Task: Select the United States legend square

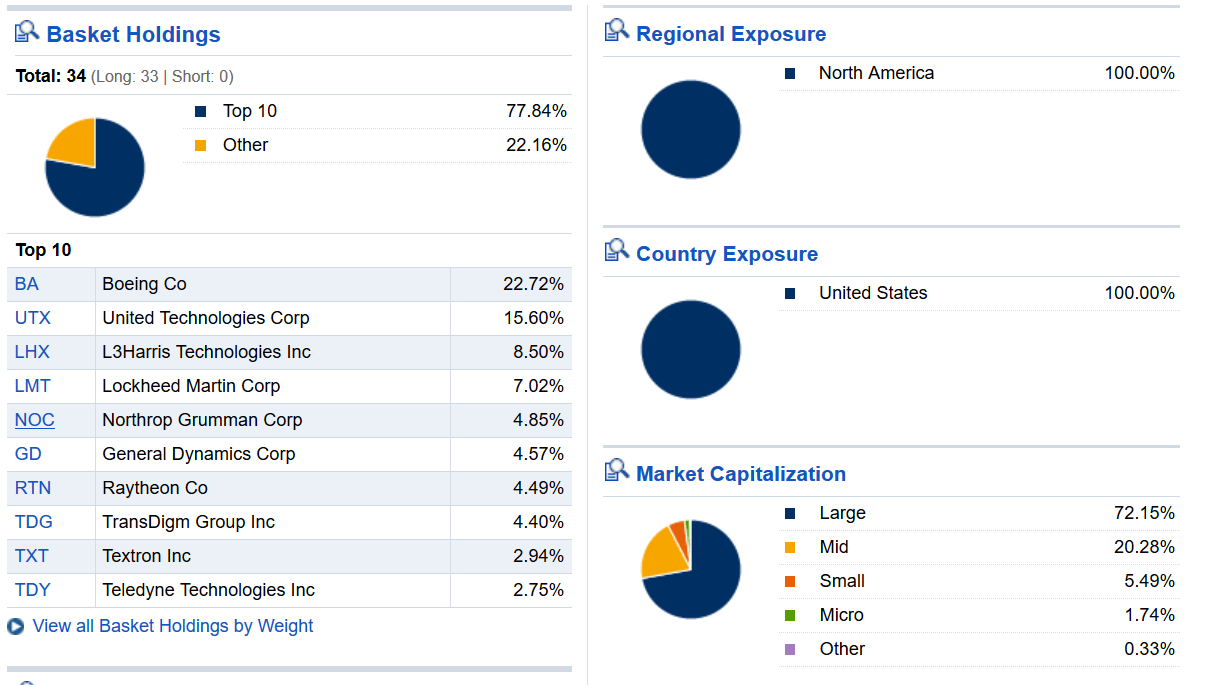Action: pyautogui.click(x=789, y=292)
